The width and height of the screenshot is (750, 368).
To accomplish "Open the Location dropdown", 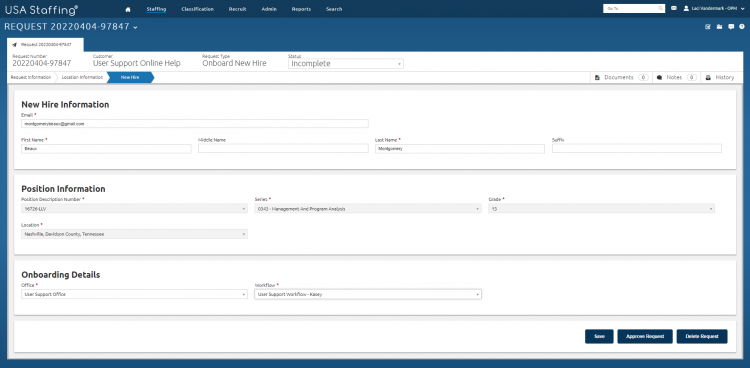I will pos(134,234).
